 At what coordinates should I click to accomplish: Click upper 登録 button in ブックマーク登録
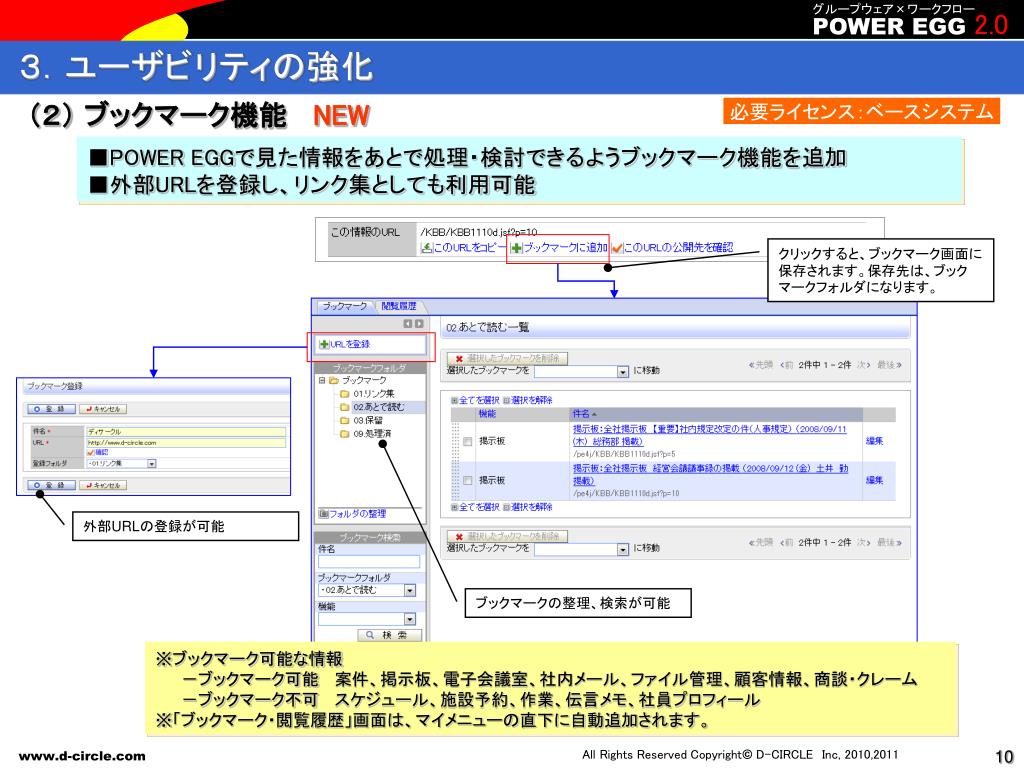click(50, 409)
